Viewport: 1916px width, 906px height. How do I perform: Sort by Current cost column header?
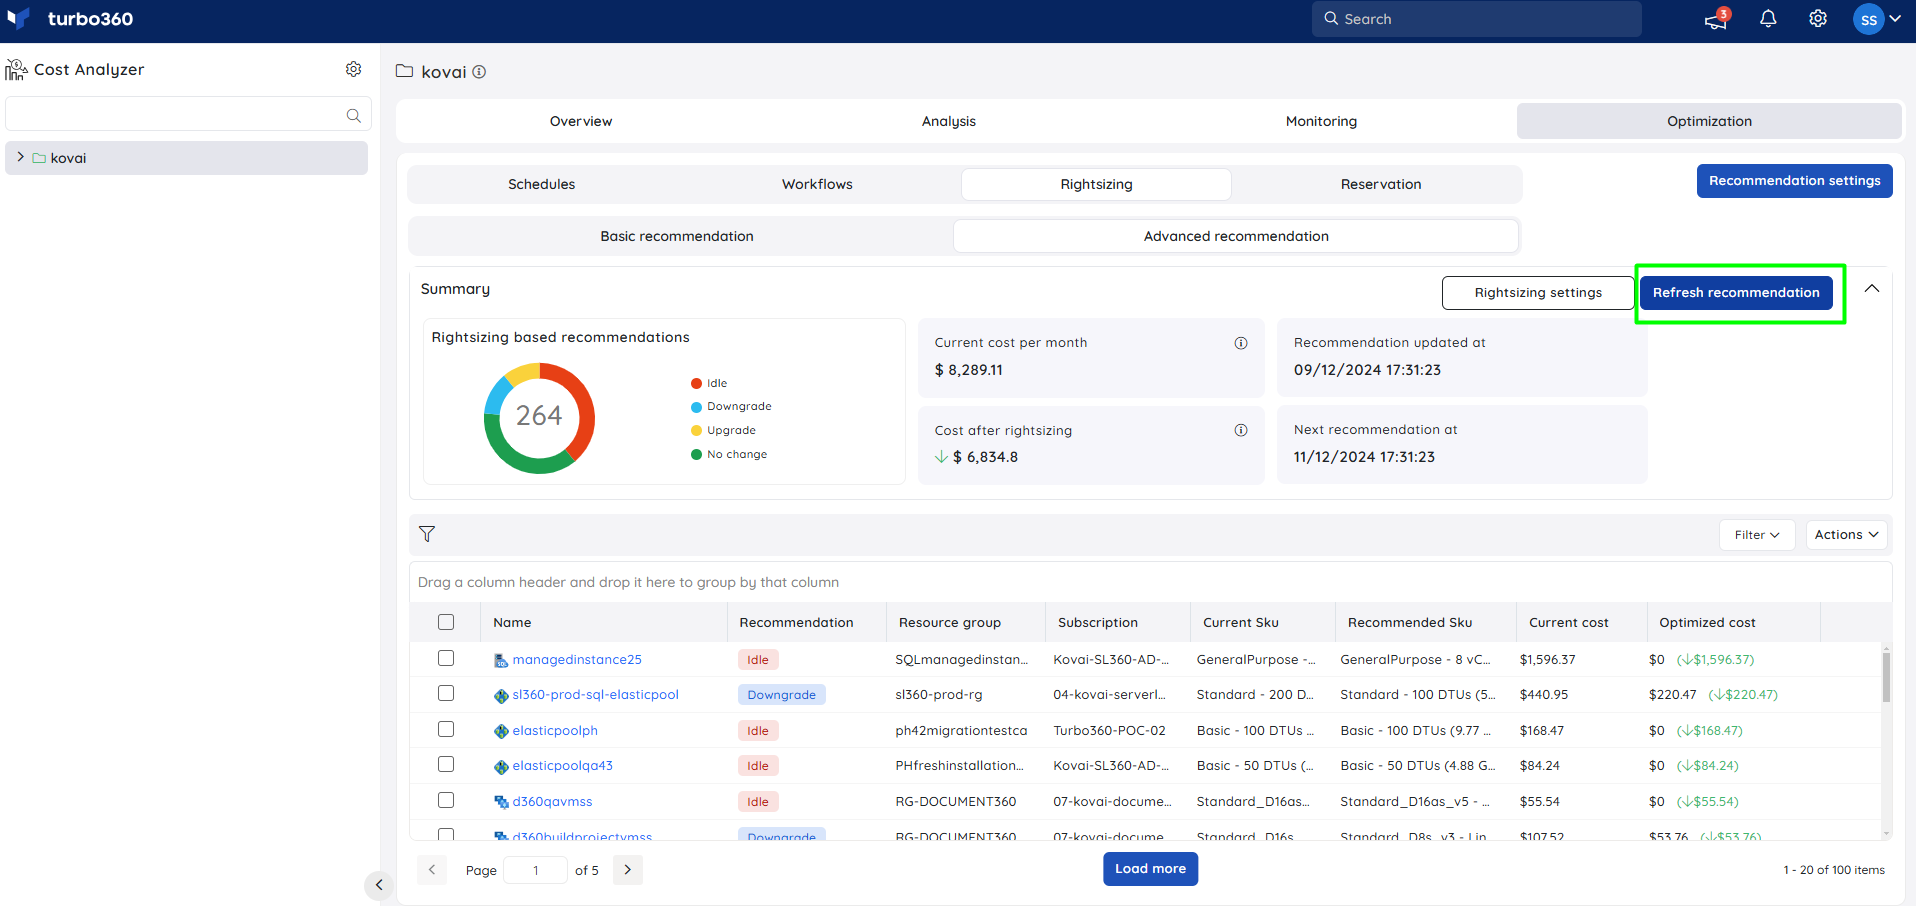(1568, 622)
